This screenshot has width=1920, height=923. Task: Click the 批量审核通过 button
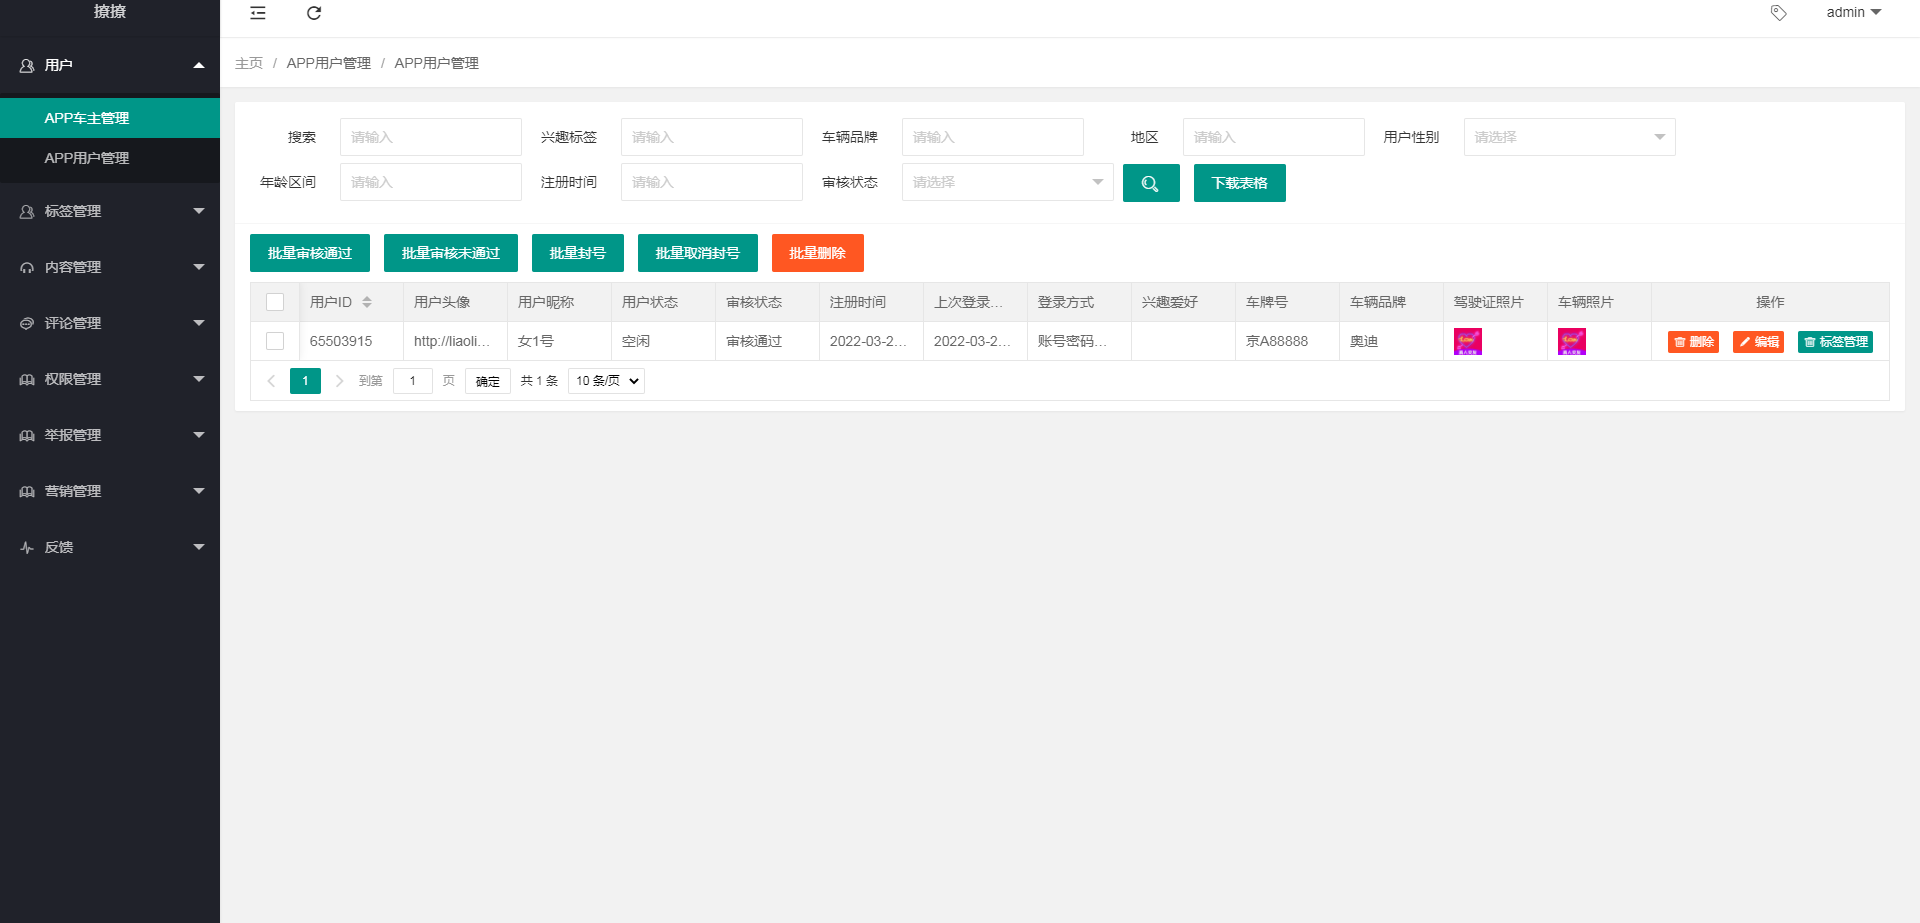click(x=309, y=253)
